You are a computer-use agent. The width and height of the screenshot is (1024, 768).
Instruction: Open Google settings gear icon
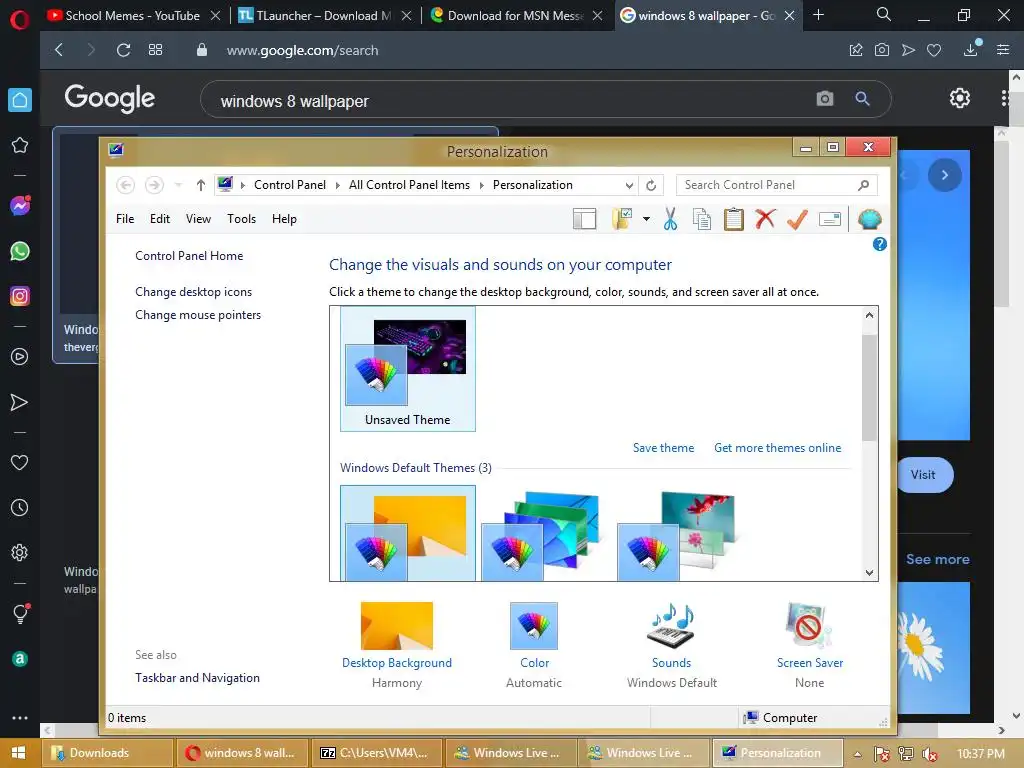(959, 98)
